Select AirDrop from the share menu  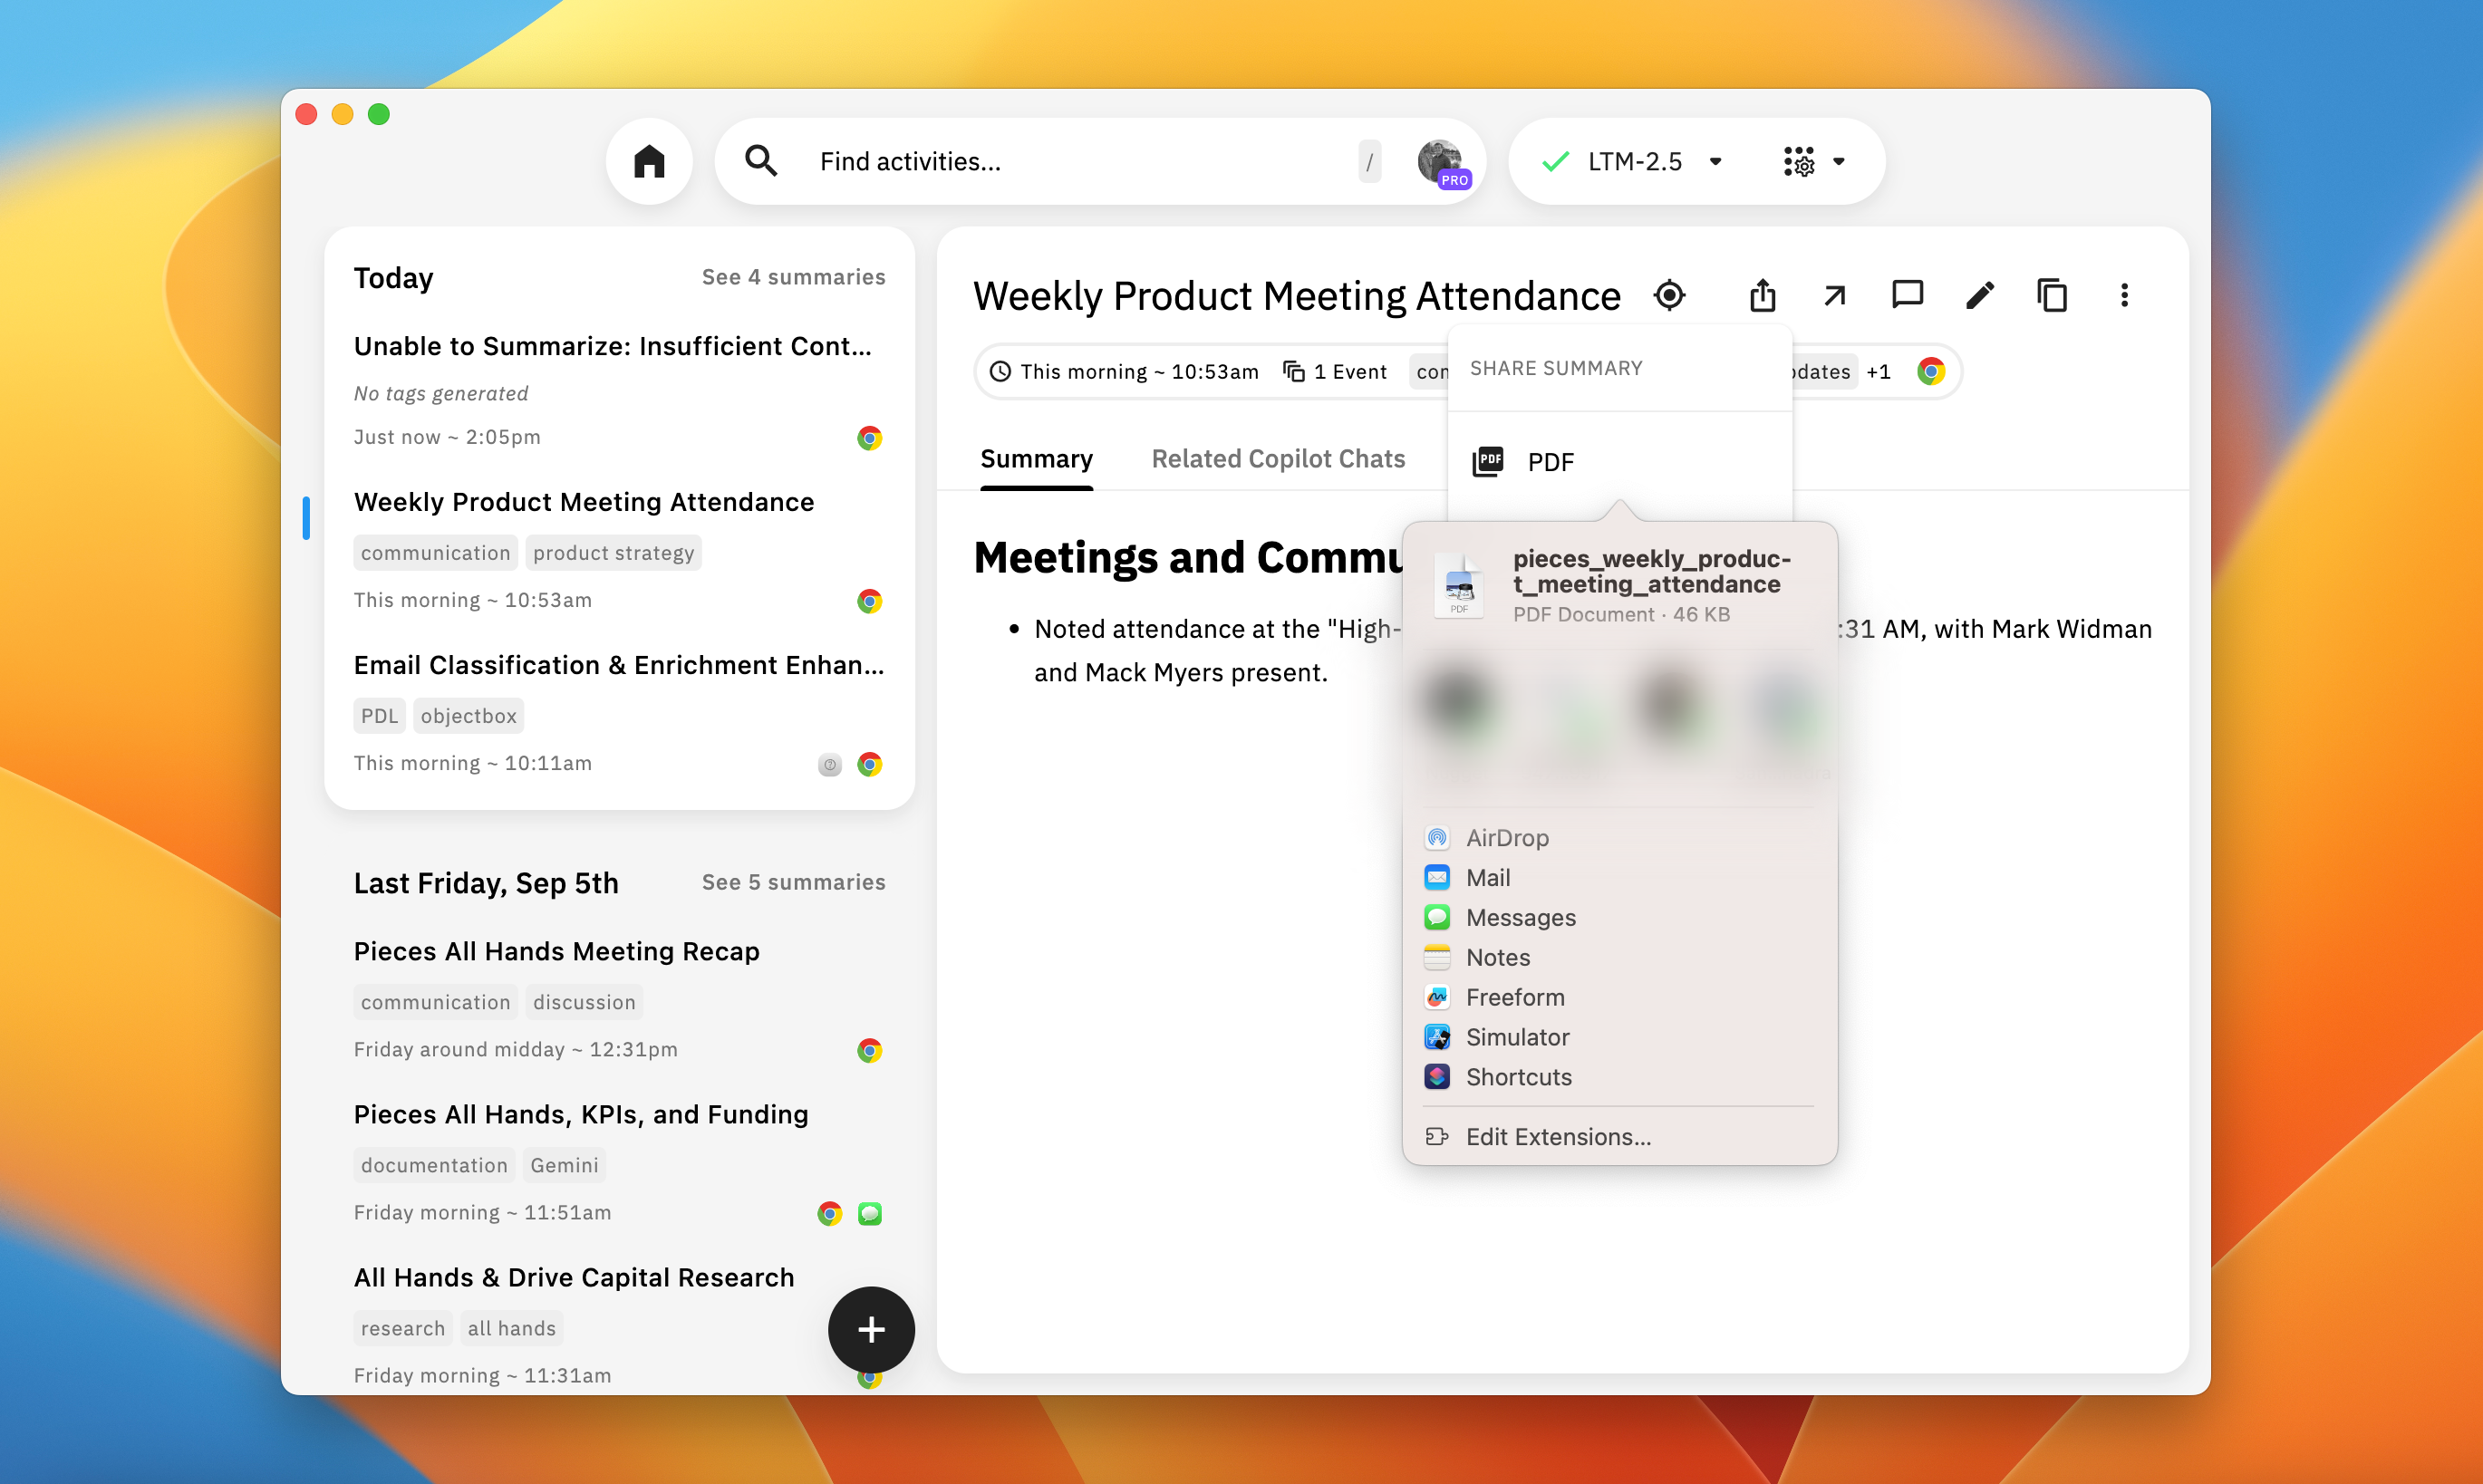tap(1506, 837)
